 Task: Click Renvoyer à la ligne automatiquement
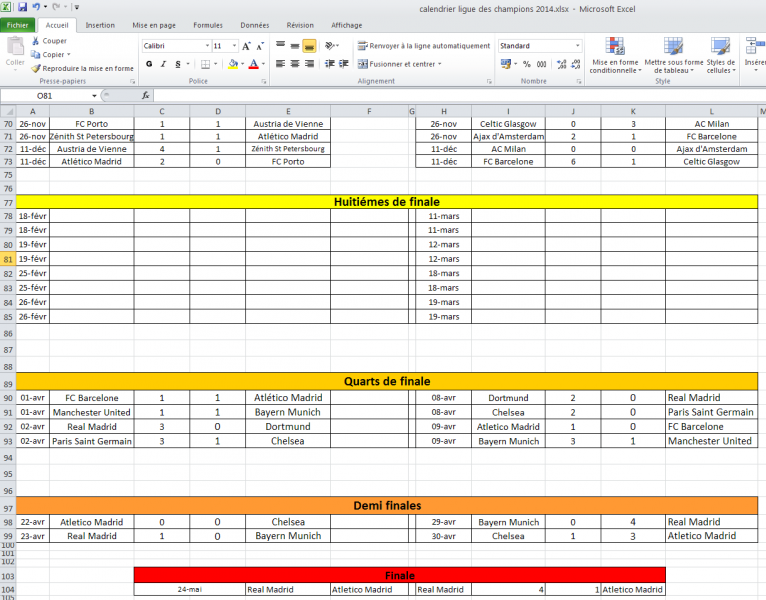tap(424, 46)
